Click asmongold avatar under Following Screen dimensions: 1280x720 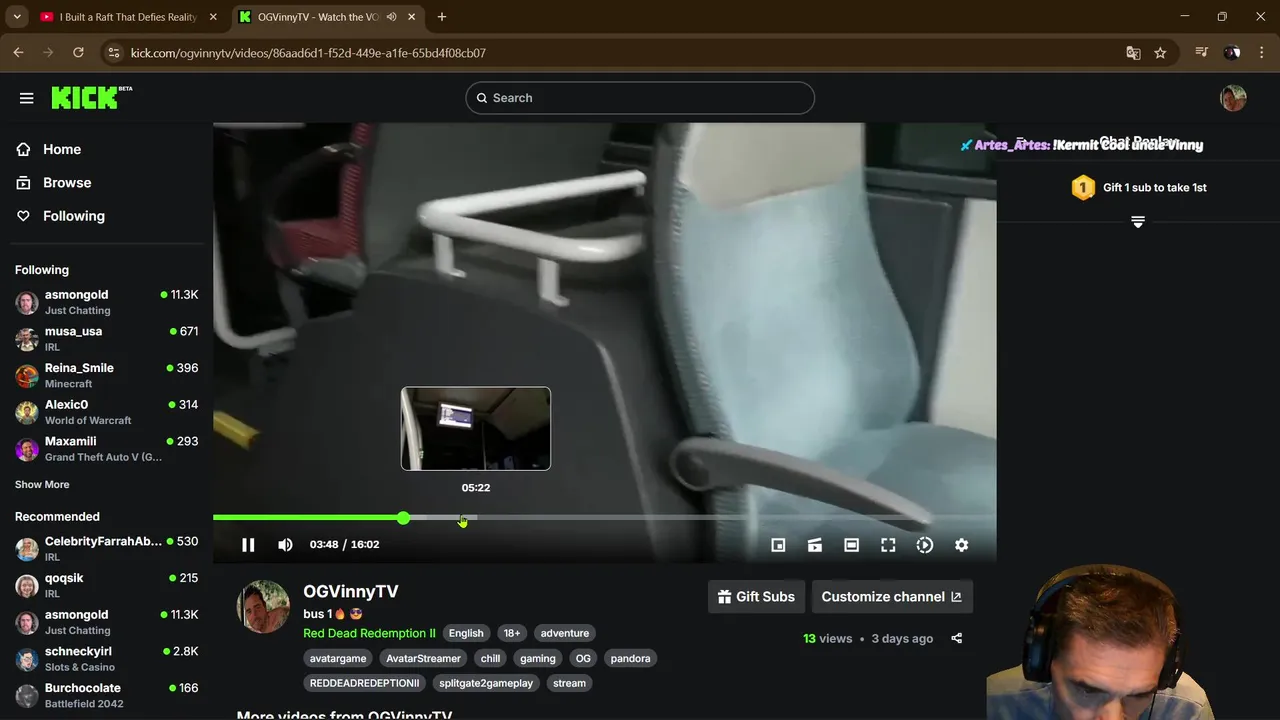(27, 302)
